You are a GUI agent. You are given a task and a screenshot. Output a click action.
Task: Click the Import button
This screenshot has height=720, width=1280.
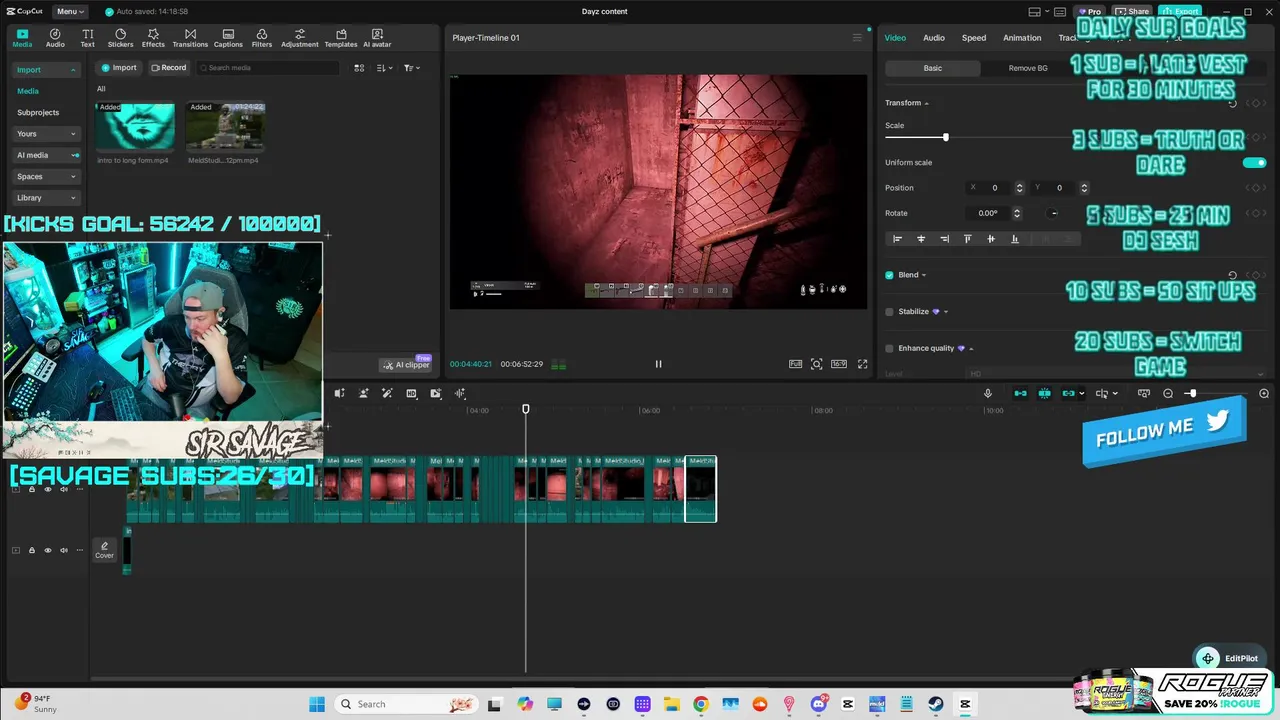click(118, 68)
